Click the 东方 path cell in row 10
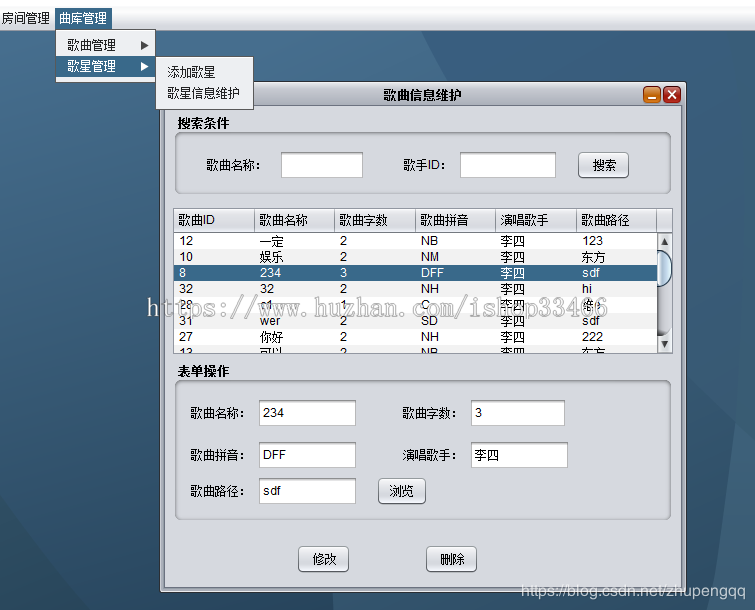This screenshot has width=755, height=610. 616,257
